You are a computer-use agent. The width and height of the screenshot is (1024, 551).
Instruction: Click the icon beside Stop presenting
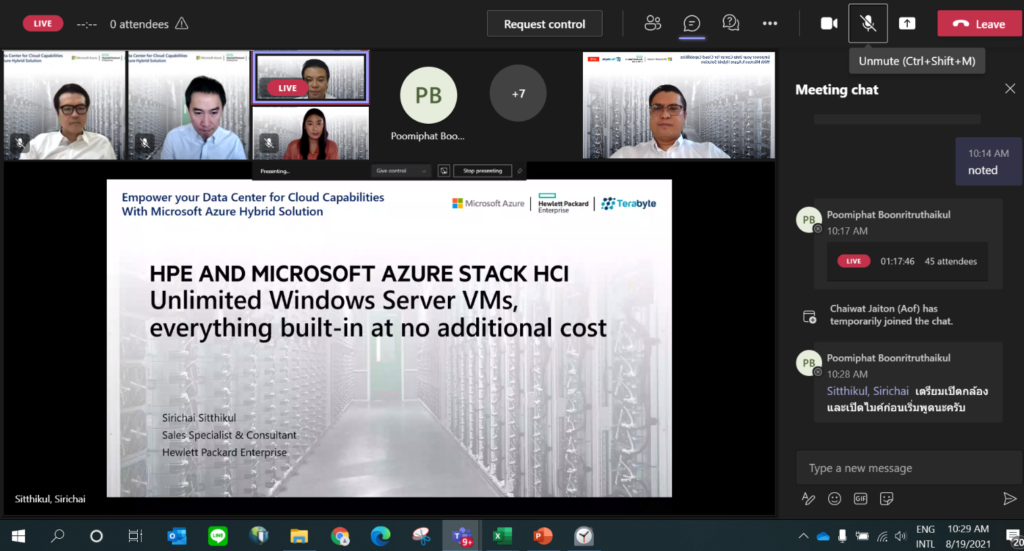tap(443, 171)
